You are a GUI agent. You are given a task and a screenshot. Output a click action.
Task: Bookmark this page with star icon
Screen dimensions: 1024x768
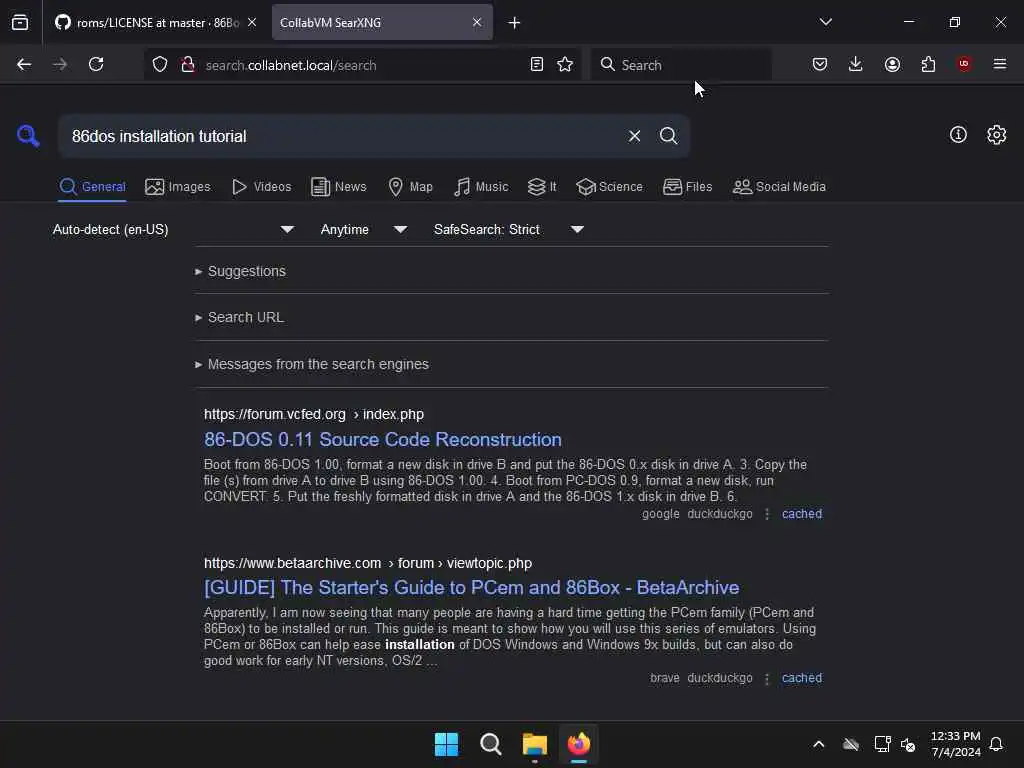coord(565,64)
